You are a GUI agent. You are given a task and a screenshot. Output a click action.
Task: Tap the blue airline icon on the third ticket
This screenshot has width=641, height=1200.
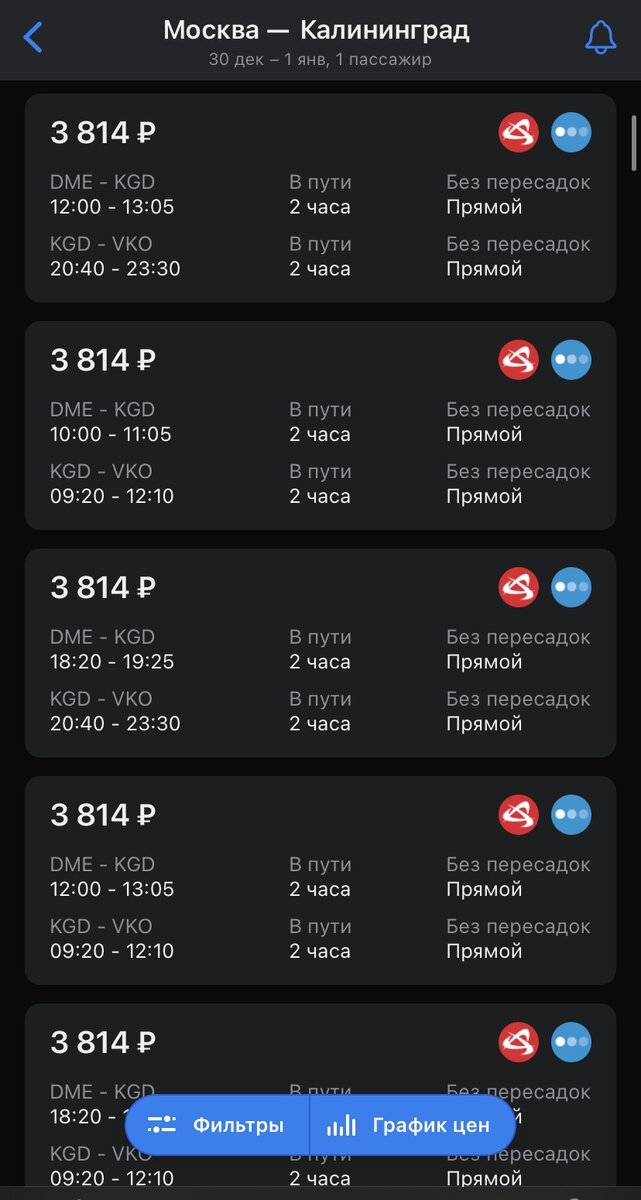point(571,587)
